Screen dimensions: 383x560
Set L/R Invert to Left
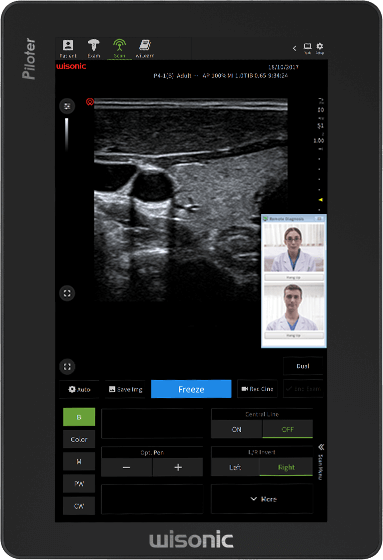point(235,467)
